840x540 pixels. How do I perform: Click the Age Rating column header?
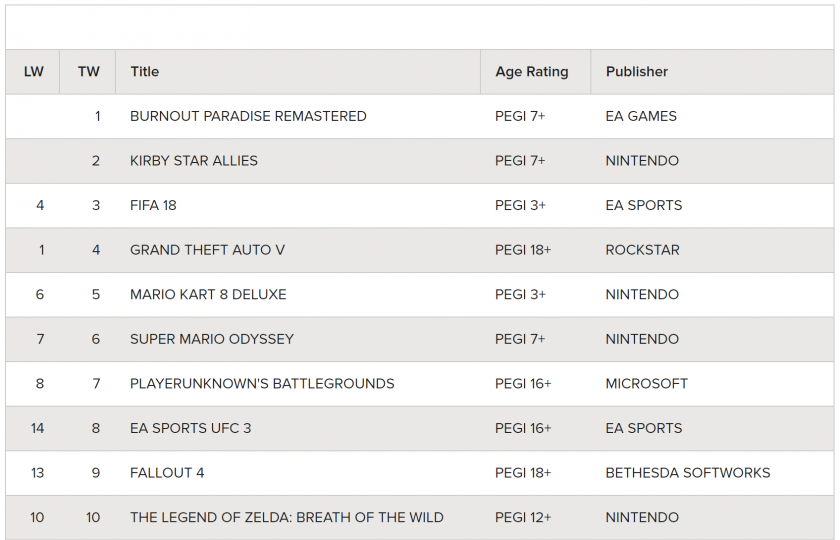(x=531, y=72)
